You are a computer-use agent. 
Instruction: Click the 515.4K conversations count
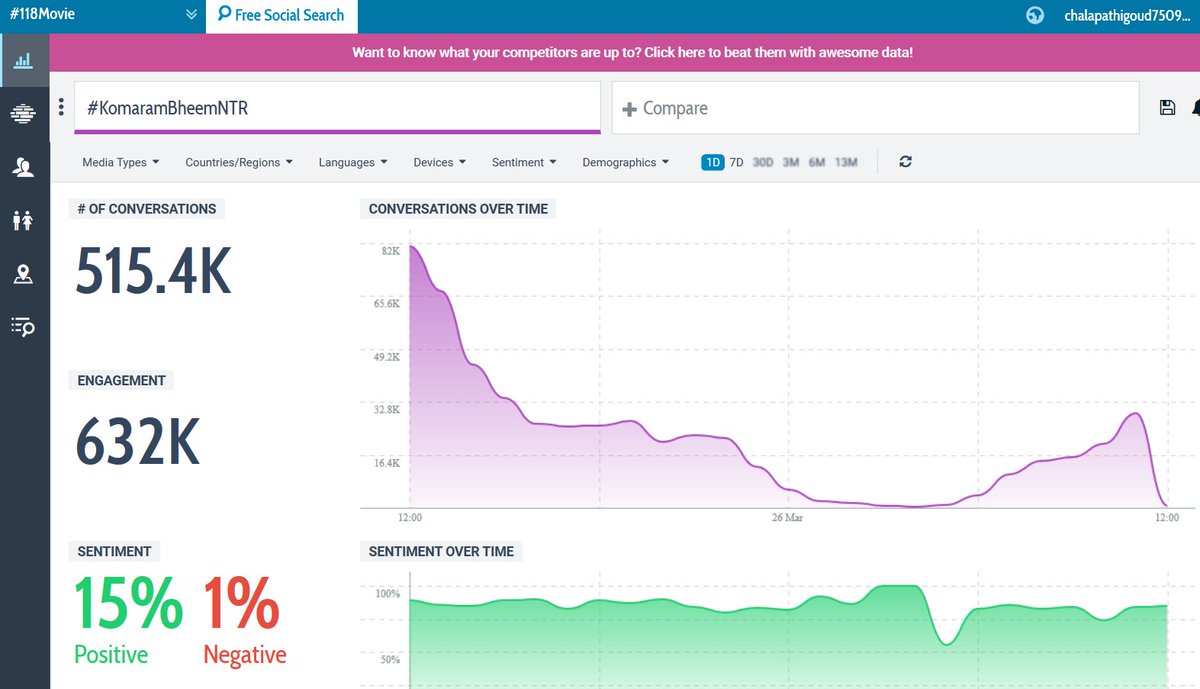pos(154,270)
